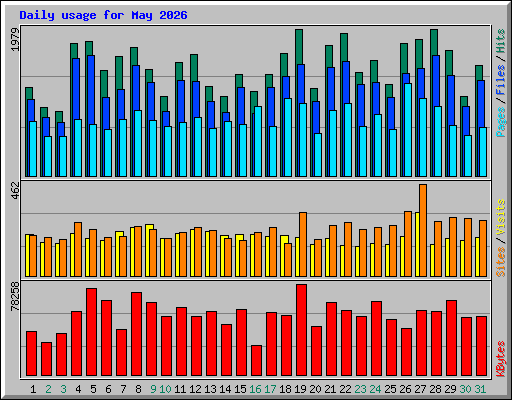512x400 pixels.
Task: Click the shortest red KBytes bar, day 16
Action: click(x=256, y=361)
